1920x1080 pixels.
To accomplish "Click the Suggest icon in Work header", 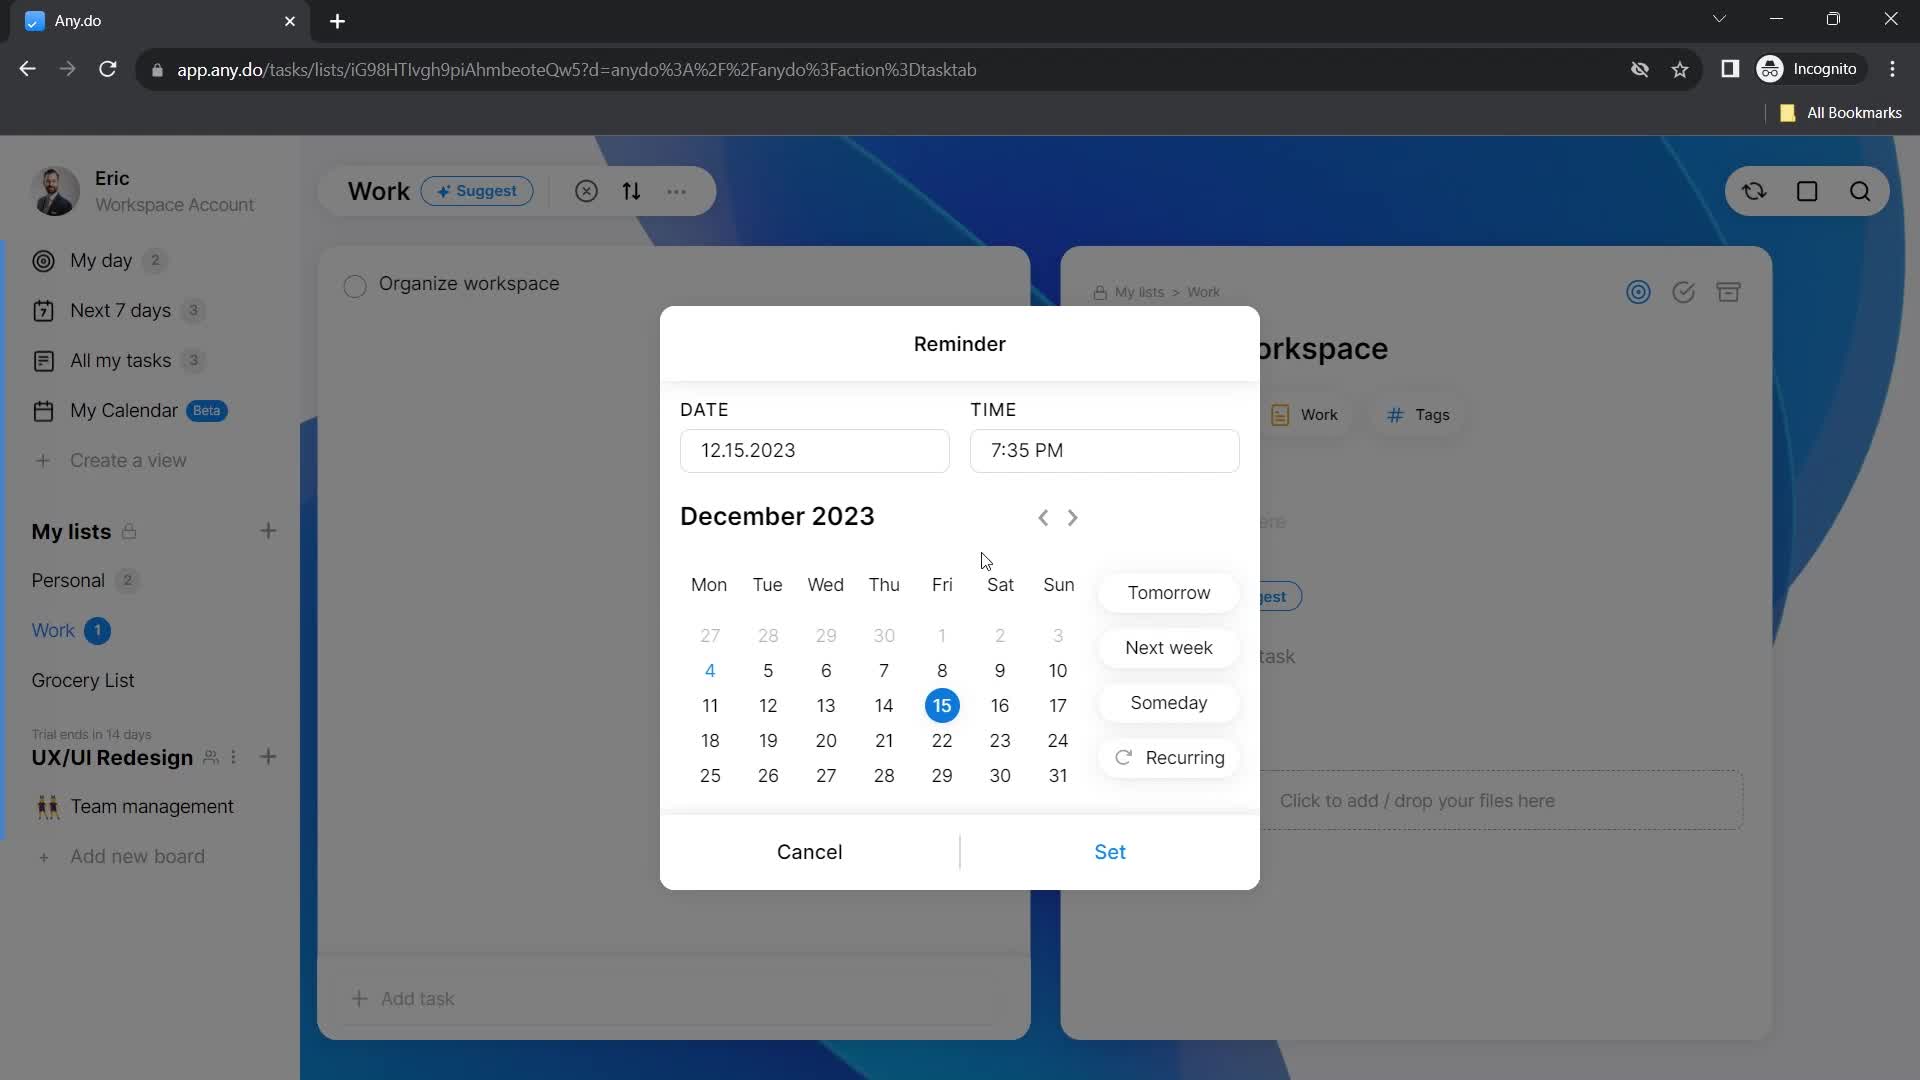I will click(x=477, y=191).
